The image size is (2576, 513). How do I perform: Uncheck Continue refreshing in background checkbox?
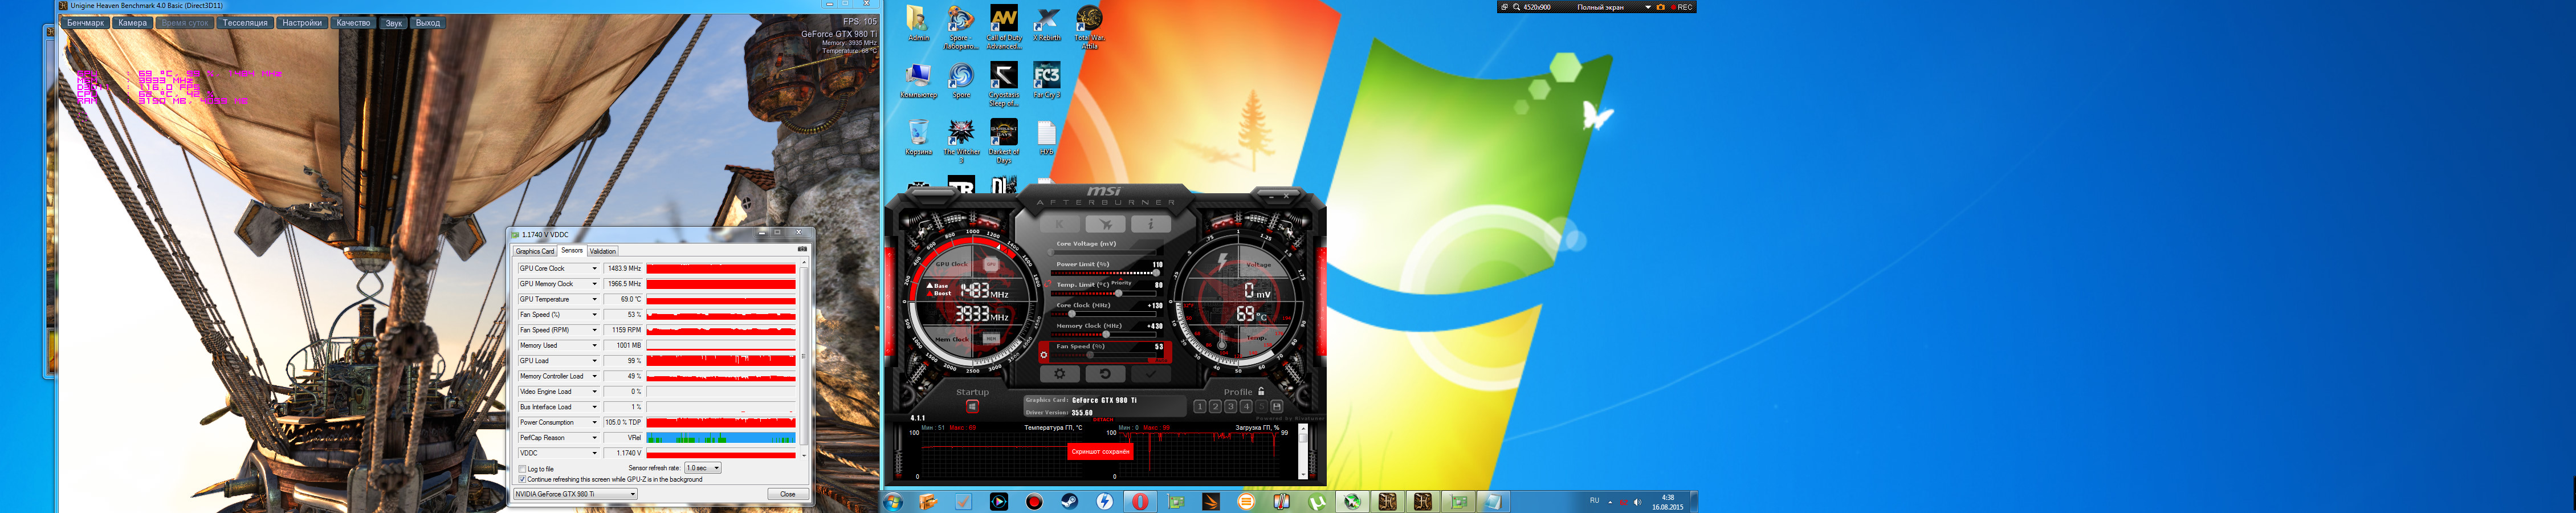[522, 479]
